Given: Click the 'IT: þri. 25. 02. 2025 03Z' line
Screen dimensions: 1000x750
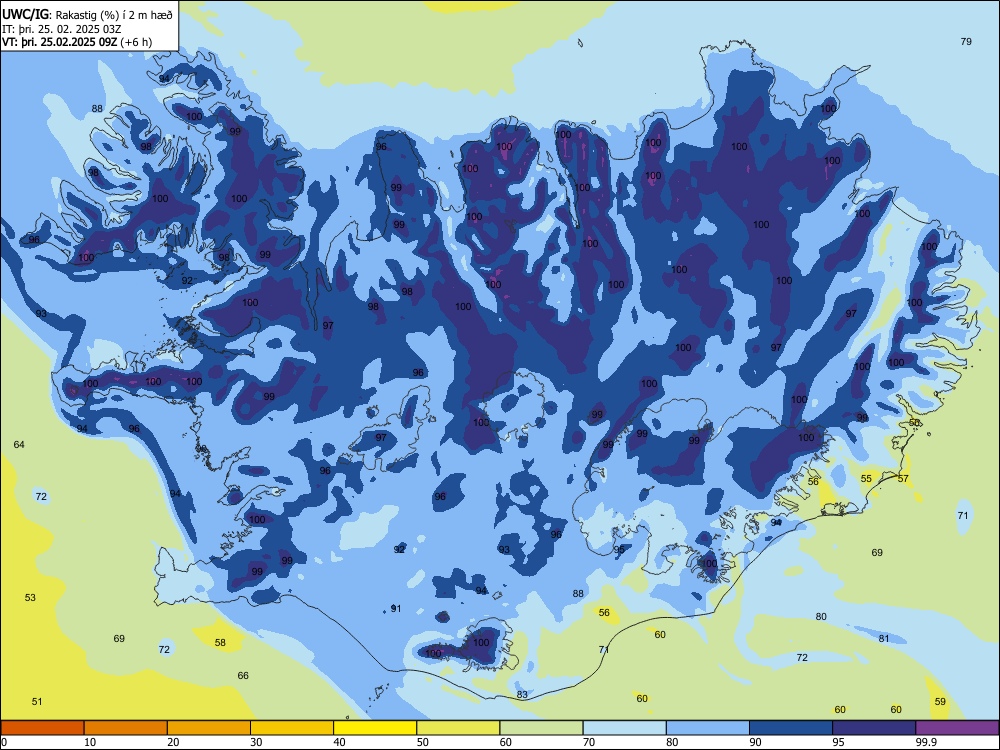Looking at the screenshot, I should pyautogui.click(x=62, y=29).
